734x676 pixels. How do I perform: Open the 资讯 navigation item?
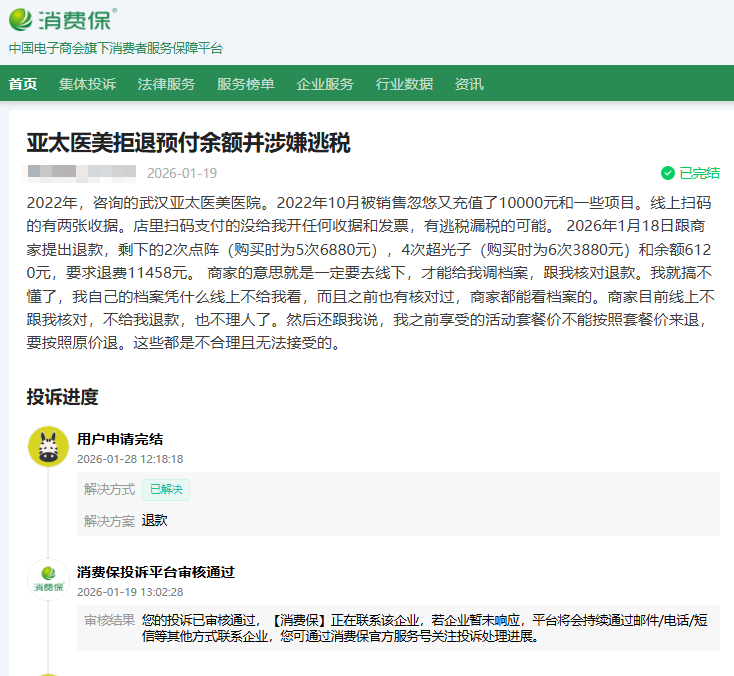click(469, 84)
